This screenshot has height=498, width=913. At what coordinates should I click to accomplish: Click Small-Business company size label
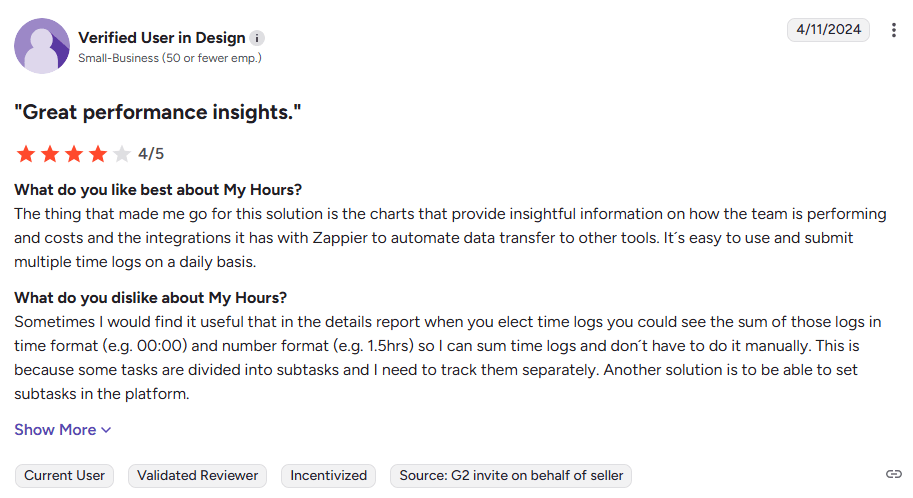(x=170, y=58)
